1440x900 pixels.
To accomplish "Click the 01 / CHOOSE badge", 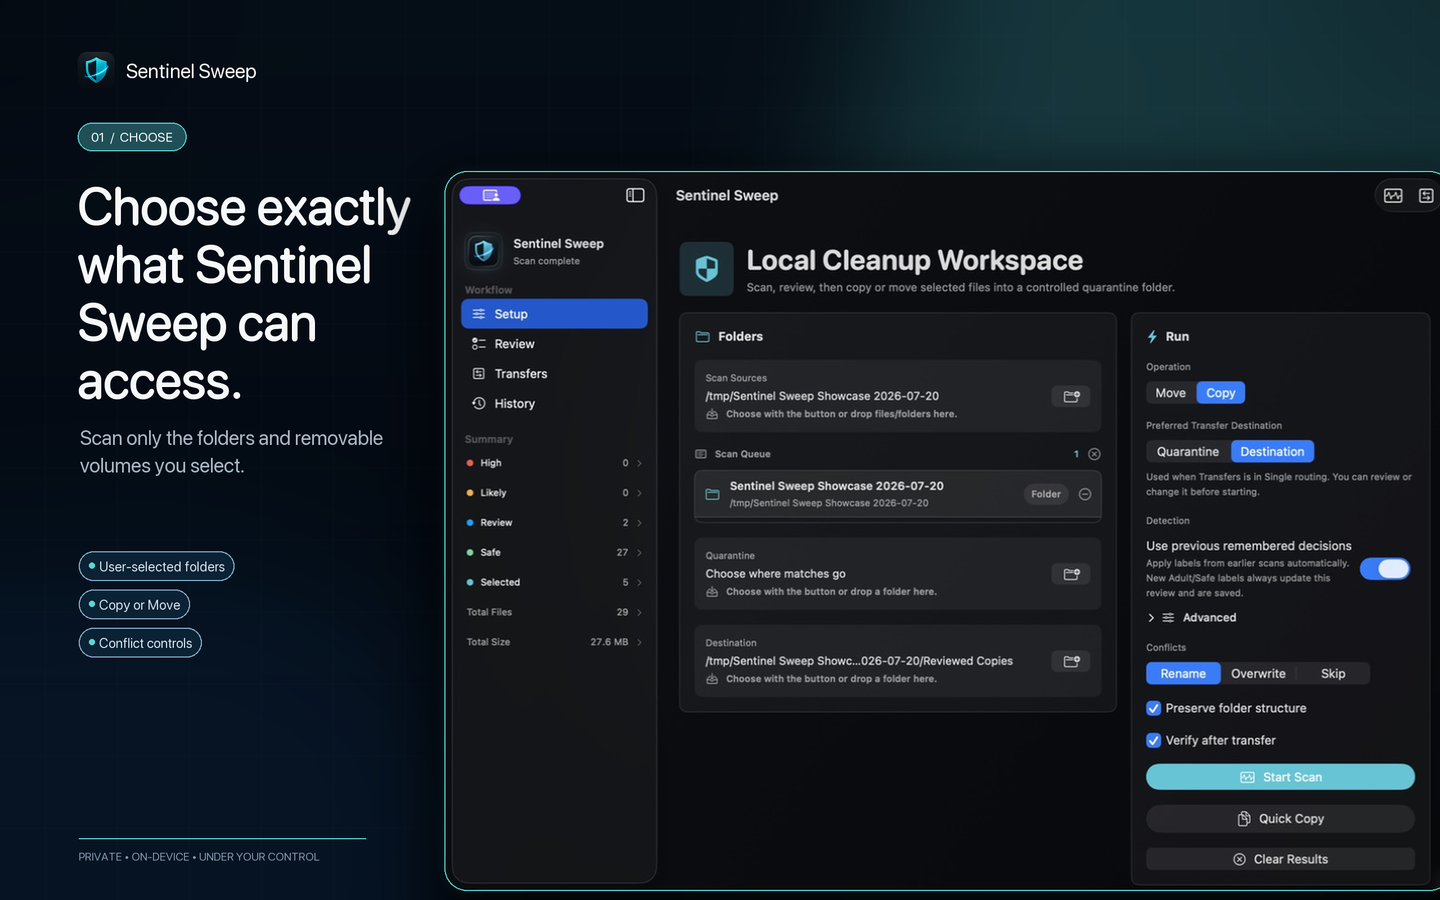I will [x=132, y=137].
